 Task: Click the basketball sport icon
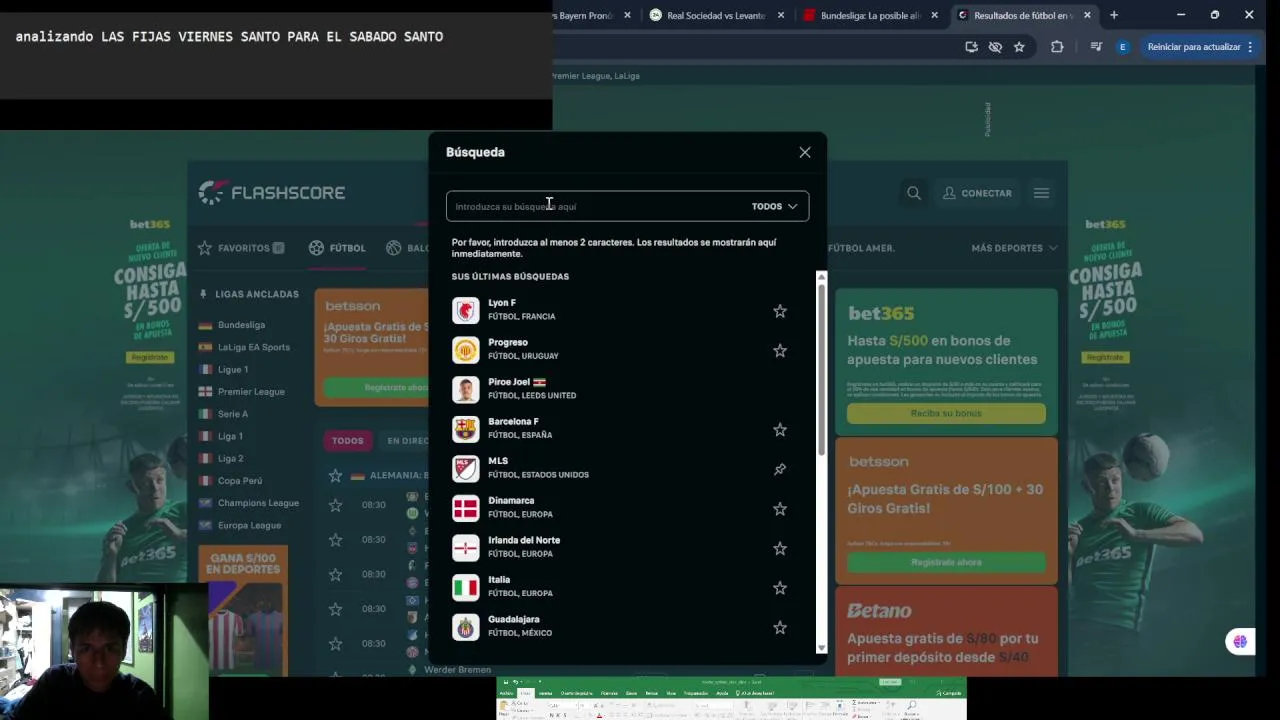click(x=393, y=248)
